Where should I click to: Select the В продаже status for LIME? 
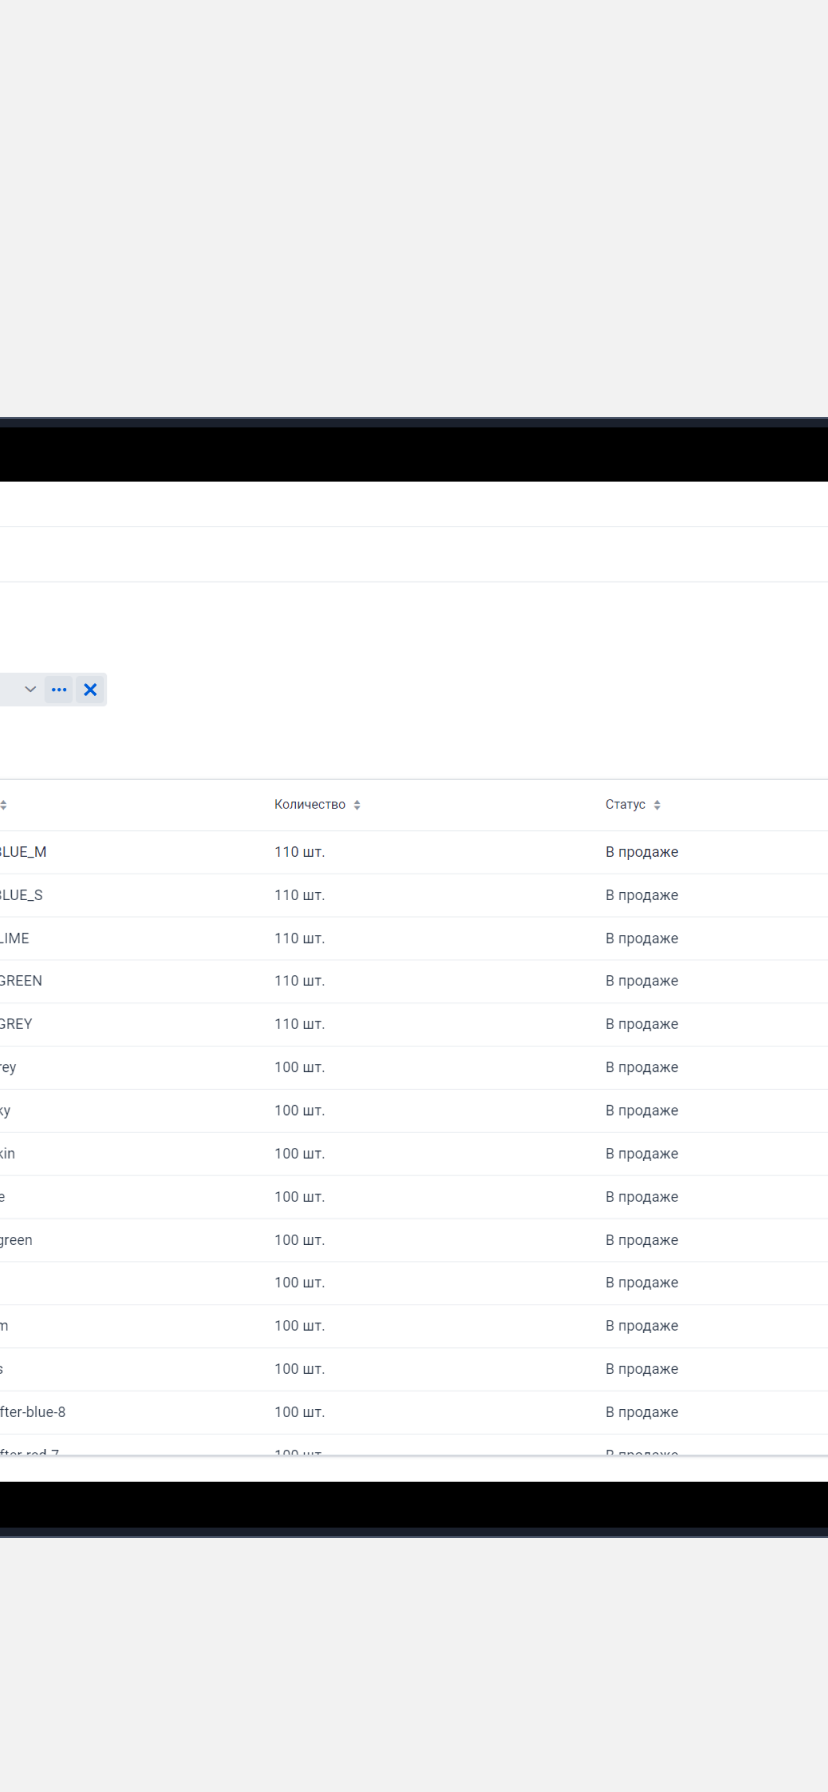[x=641, y=938]
